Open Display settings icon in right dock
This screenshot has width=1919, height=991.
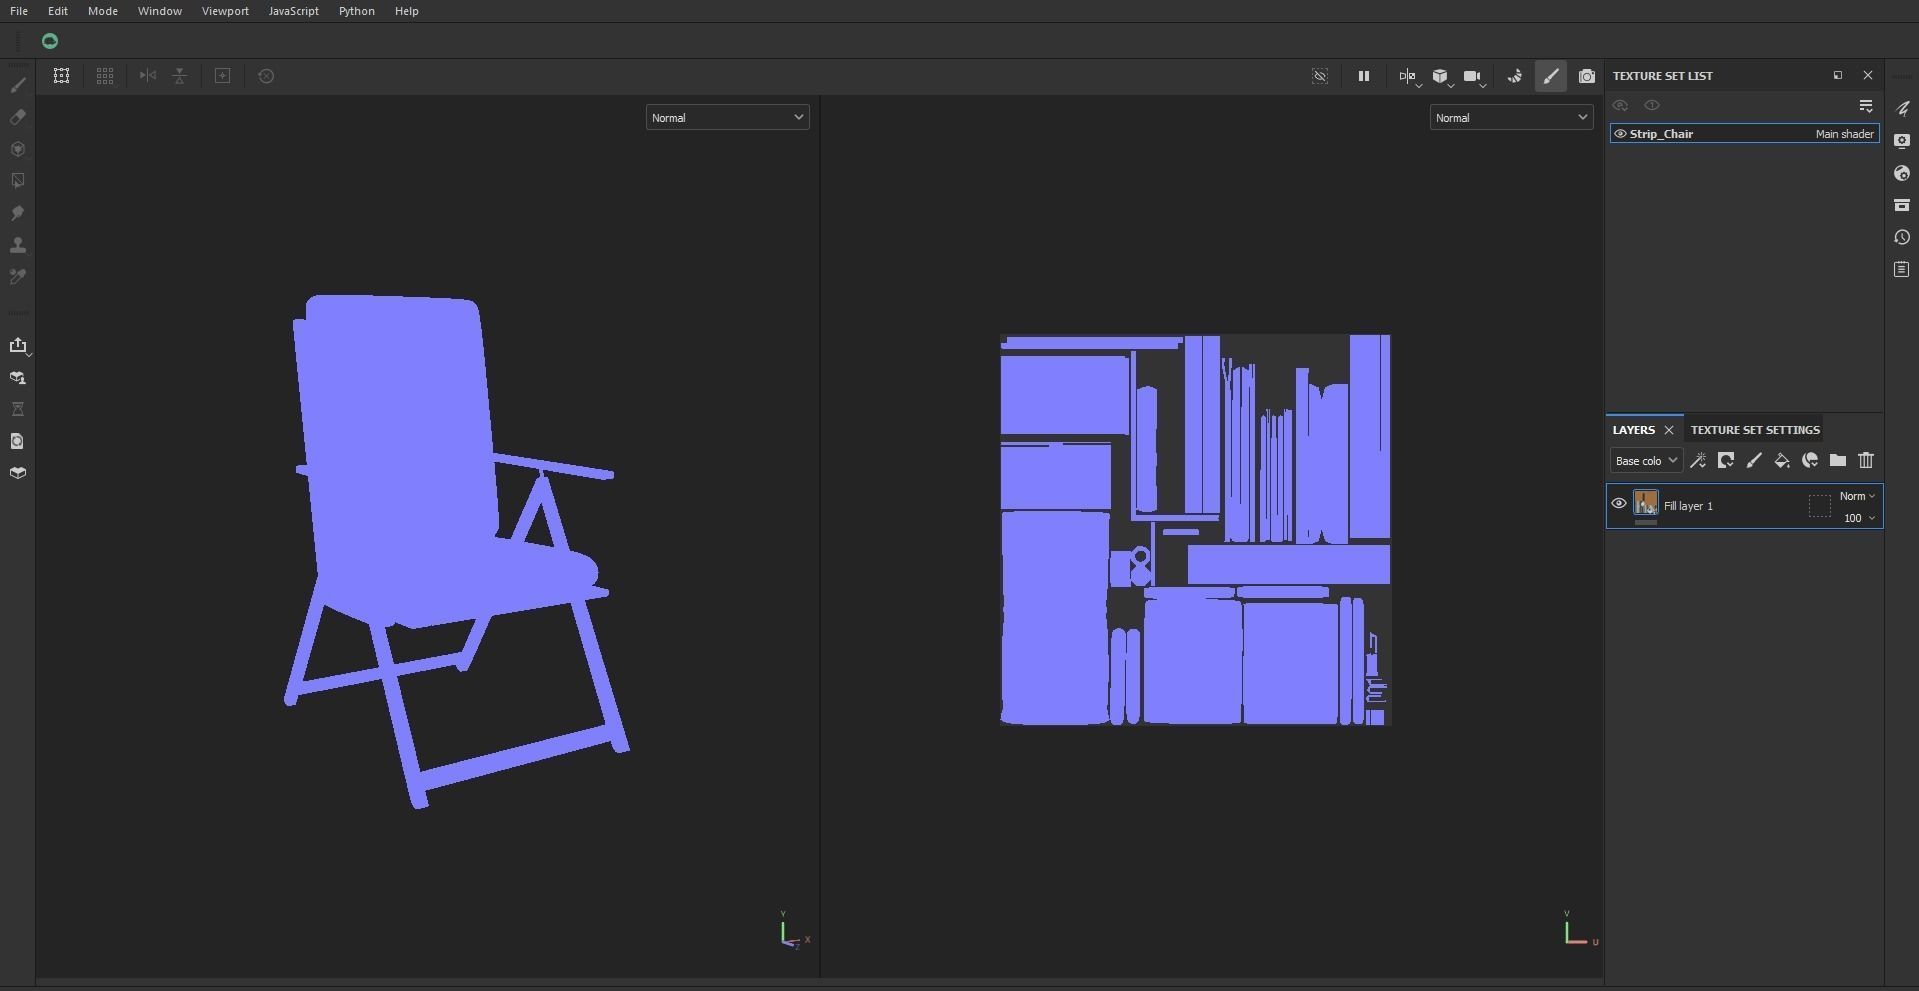tap(1902, 141)
